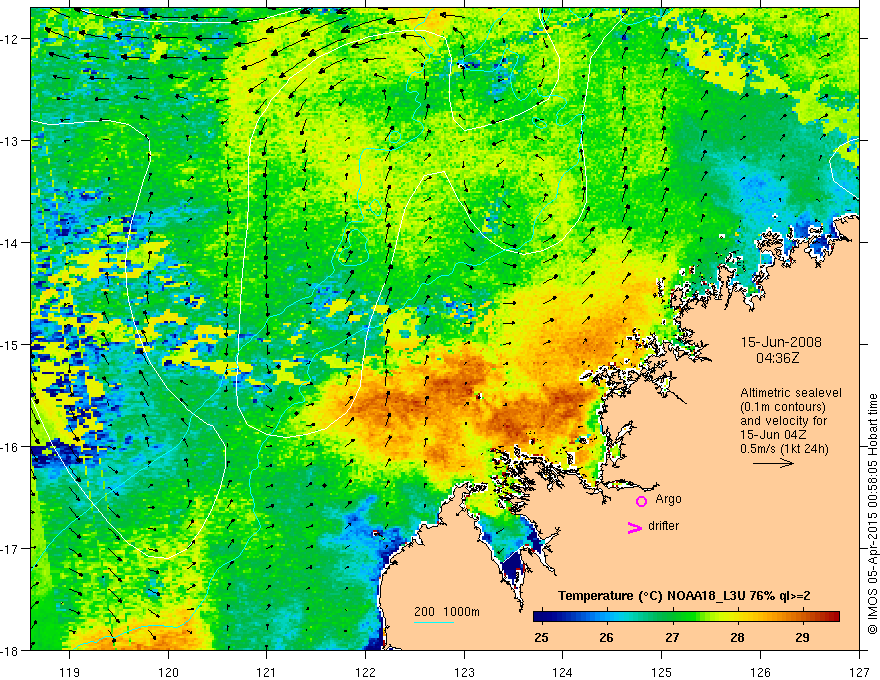Click the colorbar value '29'
The height and width of the screenshot is (680, 880).
(x=803, y=637)
